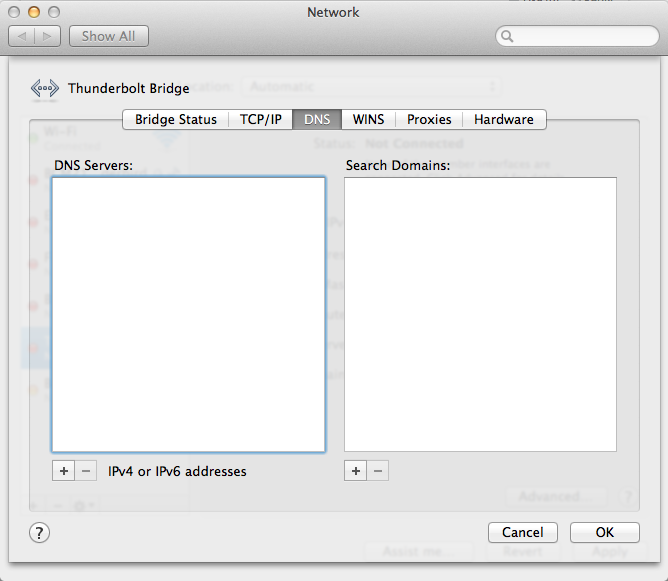The height and width of the screenshot is (581, 668).
Task: Go forward with the right arrow button
Action: point(47,36)
